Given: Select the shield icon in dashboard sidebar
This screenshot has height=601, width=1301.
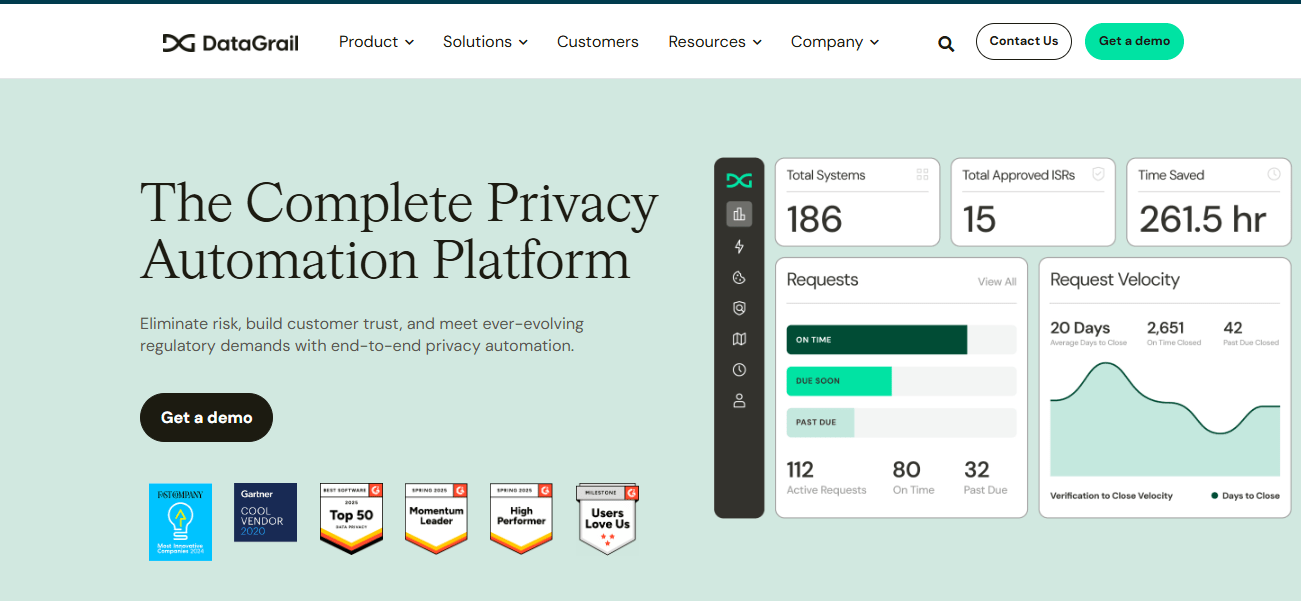Looking at the screenshot, I should (x=739, y=309).
